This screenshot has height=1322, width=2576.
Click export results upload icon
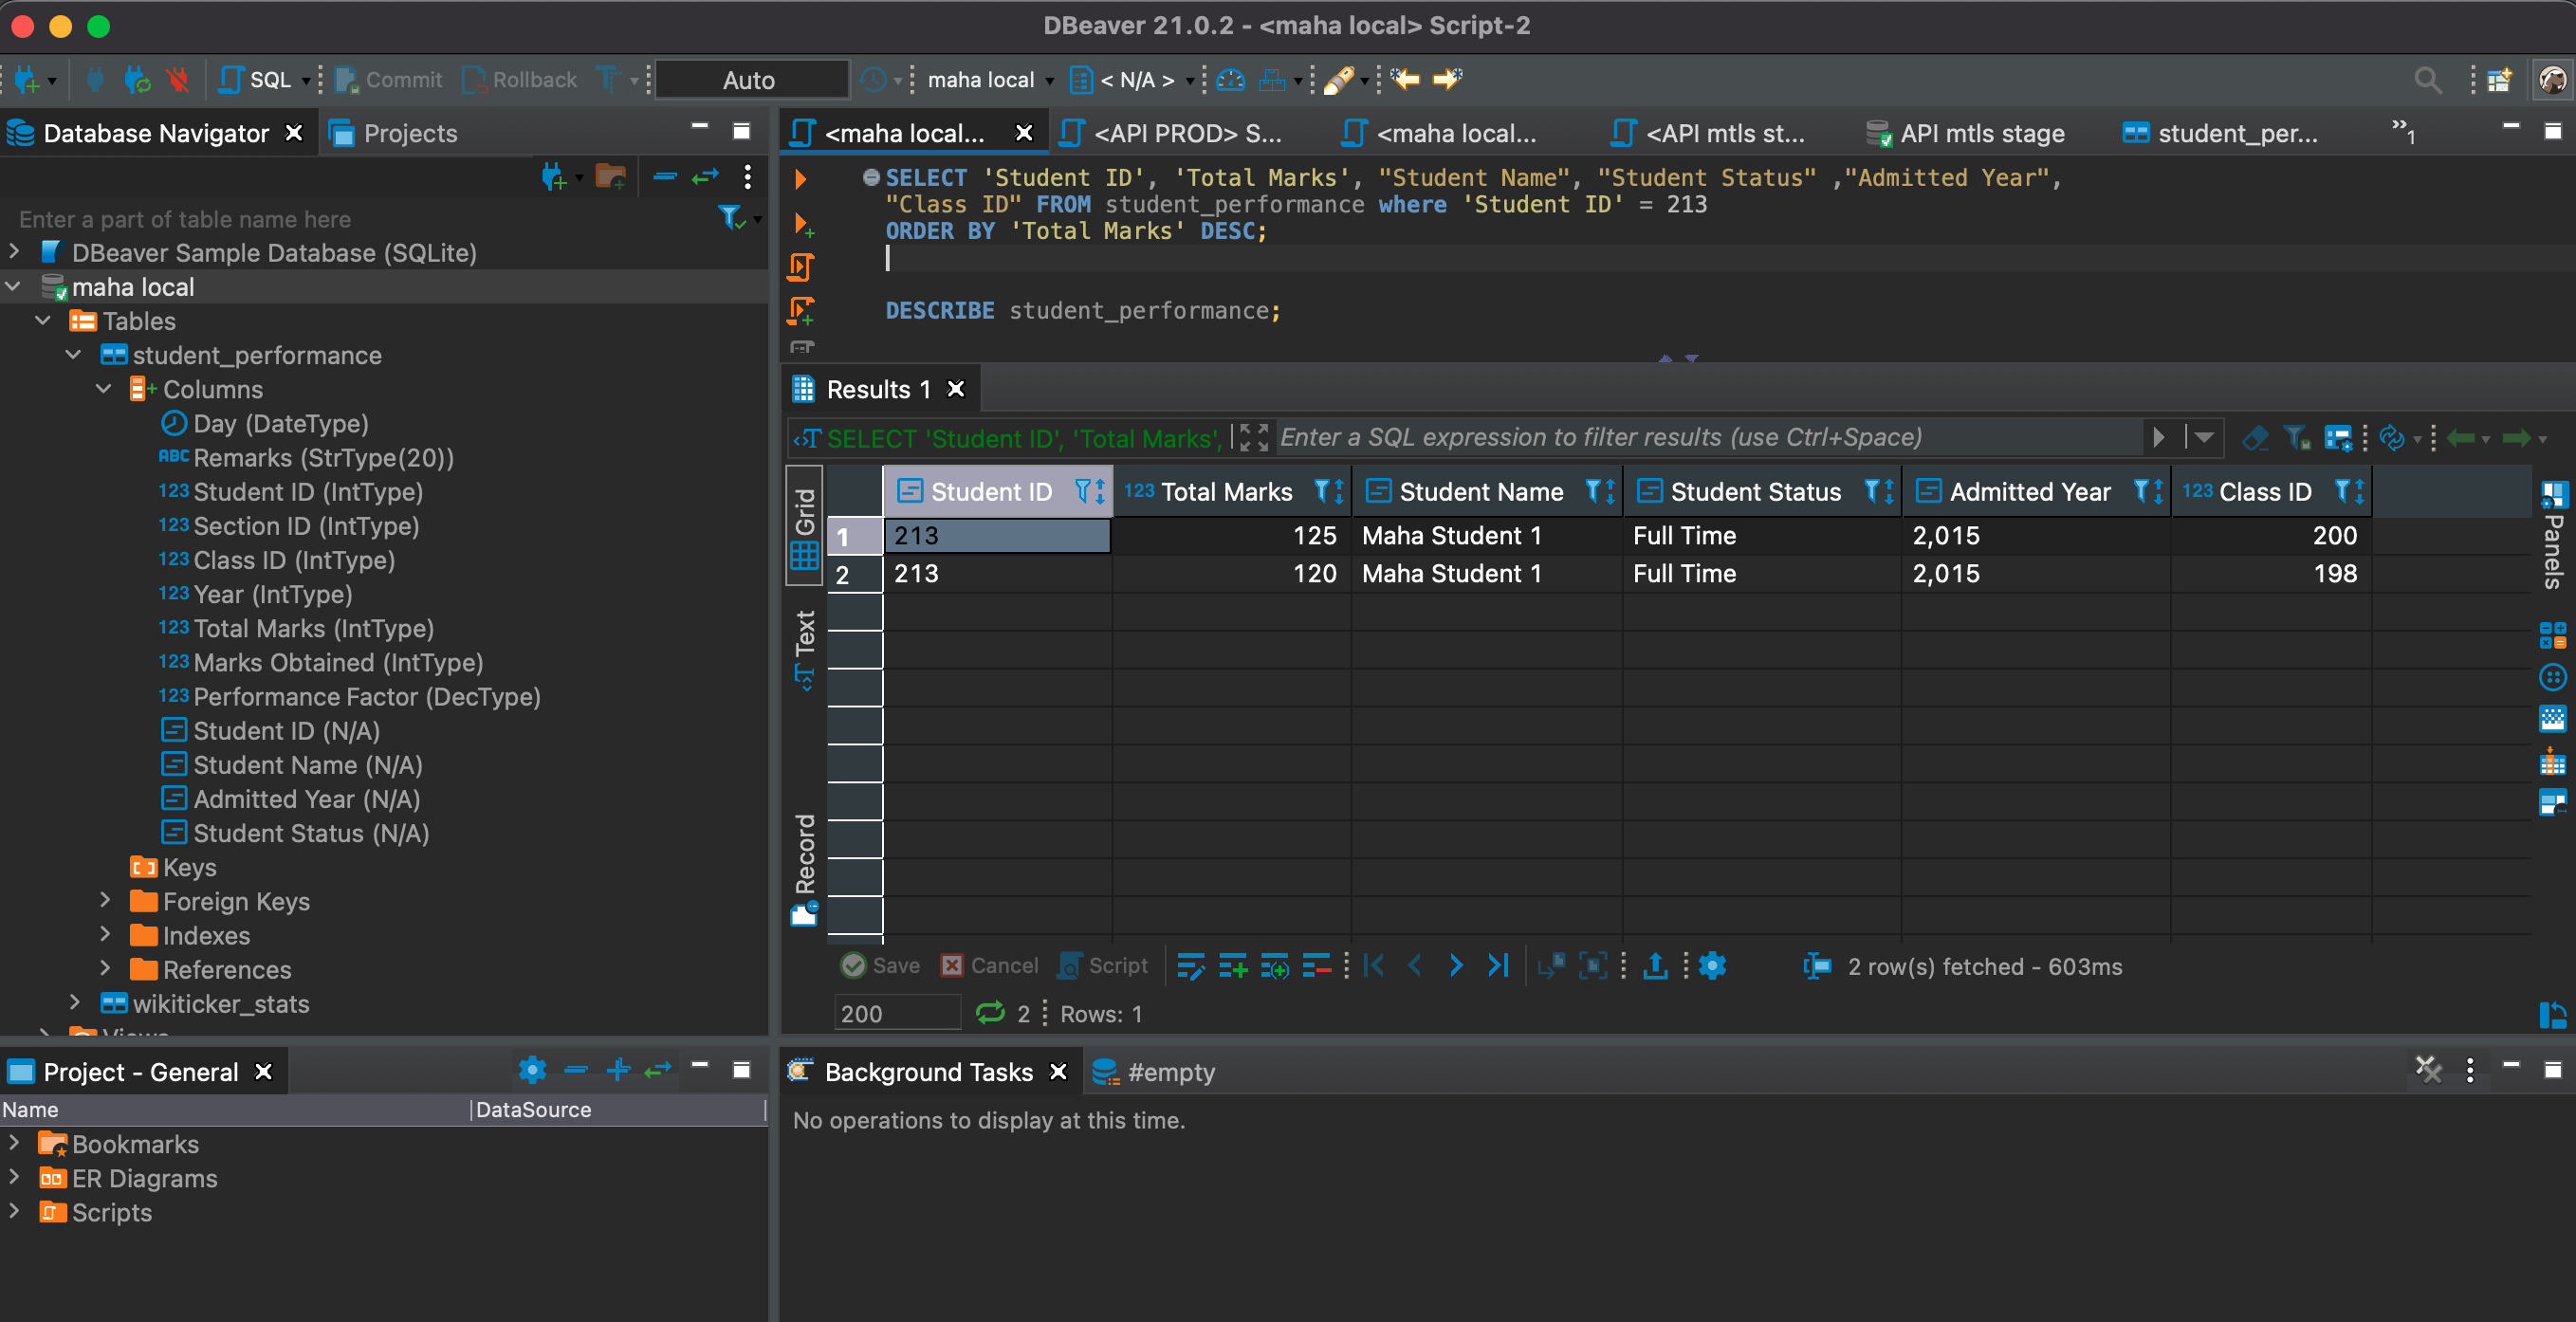1656,965
